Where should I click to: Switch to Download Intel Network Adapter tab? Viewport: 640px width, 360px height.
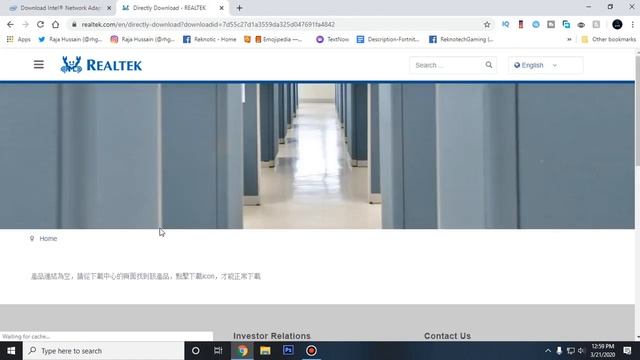[x=60, y=8]
